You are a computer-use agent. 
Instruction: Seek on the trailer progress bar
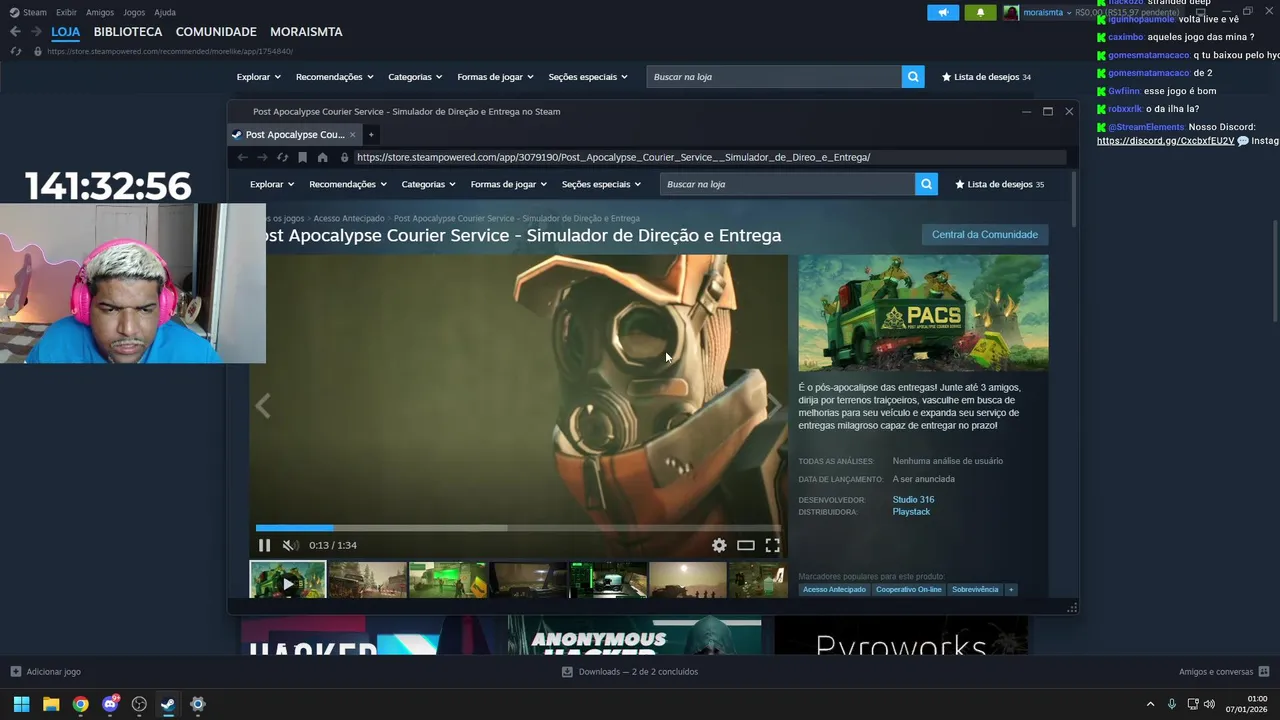518,528
